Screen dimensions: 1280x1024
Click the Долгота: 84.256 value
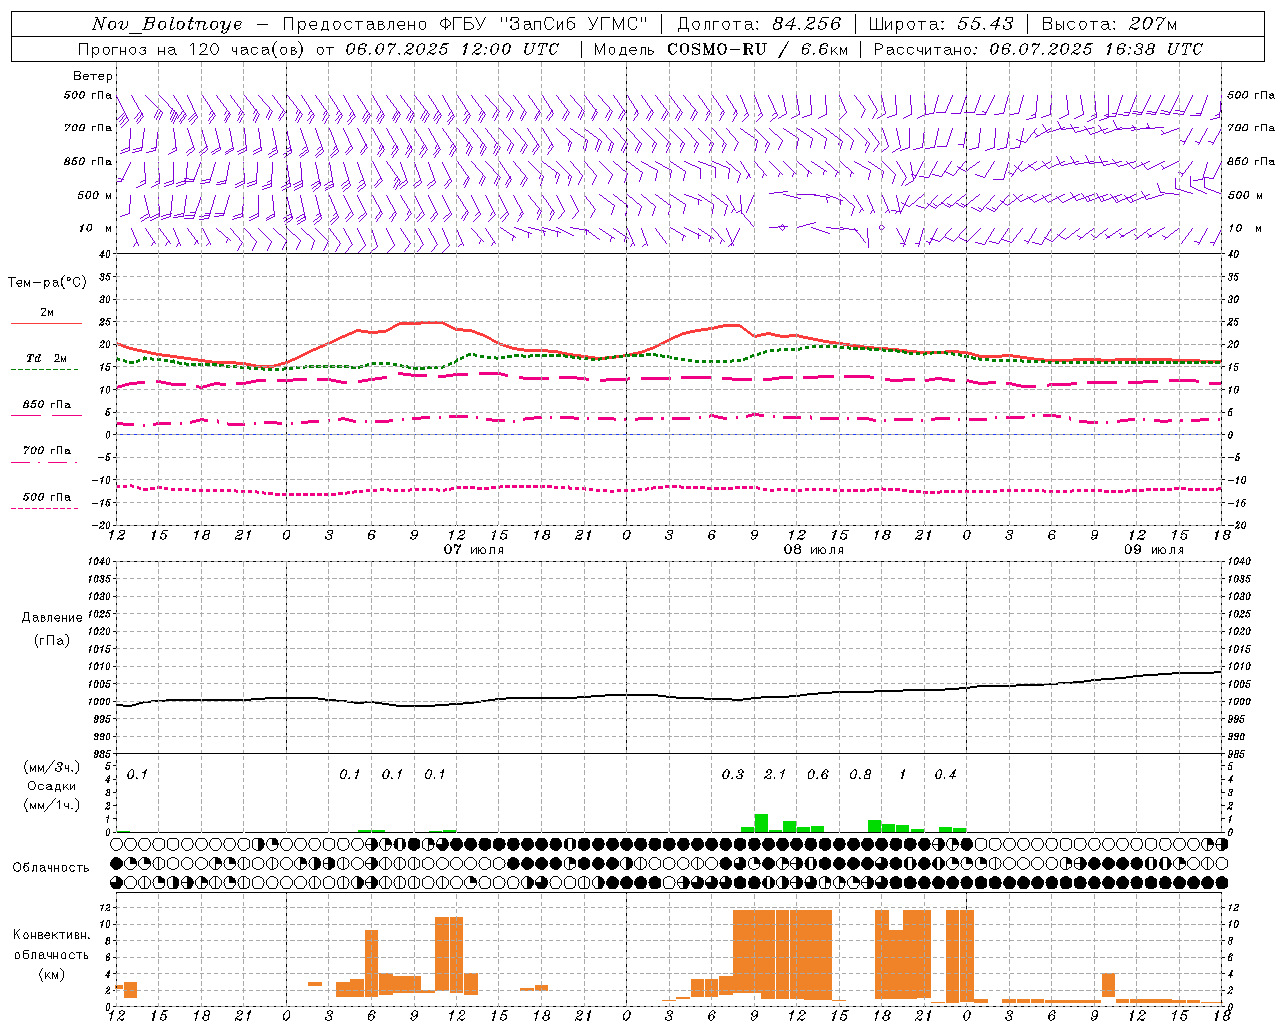point(759,24)
